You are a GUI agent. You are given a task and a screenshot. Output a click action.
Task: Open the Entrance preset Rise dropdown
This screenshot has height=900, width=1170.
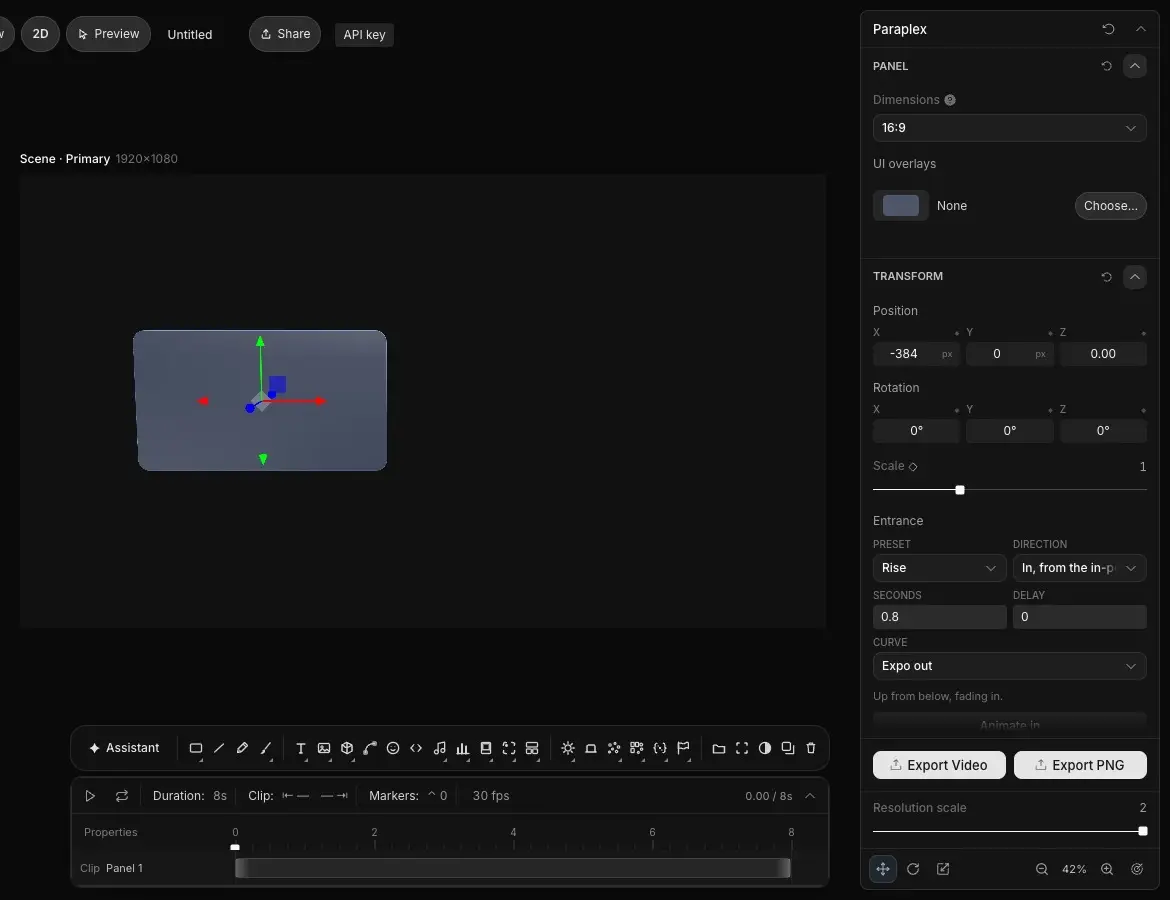939,568
